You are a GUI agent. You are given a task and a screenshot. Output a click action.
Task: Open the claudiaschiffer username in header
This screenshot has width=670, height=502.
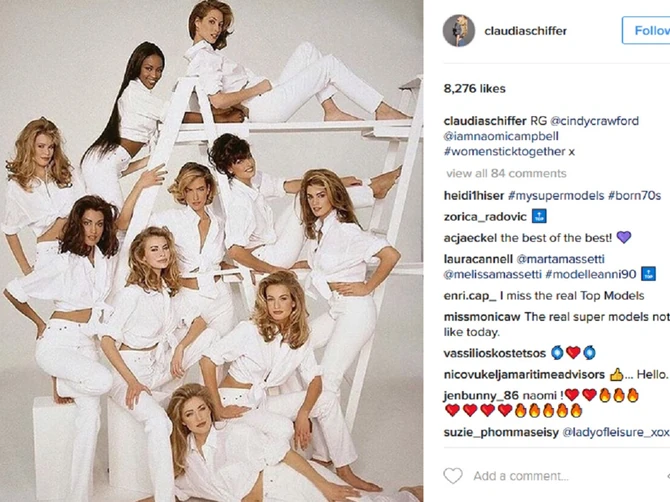pyautogui.click(x=525, y=31)
